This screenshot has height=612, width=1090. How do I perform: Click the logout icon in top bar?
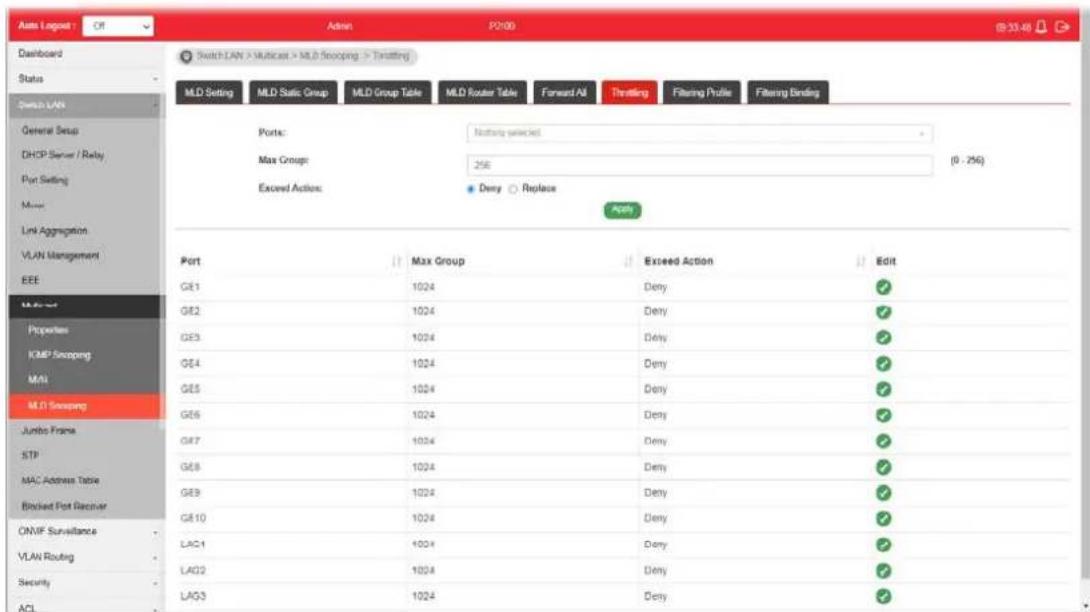(1062, 27)
